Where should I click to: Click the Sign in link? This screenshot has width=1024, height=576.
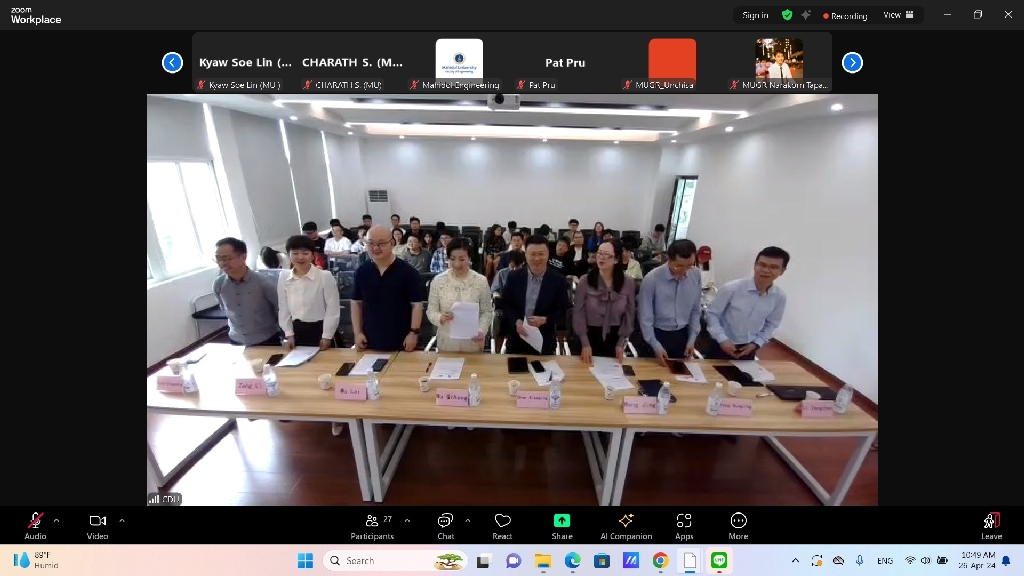(x=755, y=15)
